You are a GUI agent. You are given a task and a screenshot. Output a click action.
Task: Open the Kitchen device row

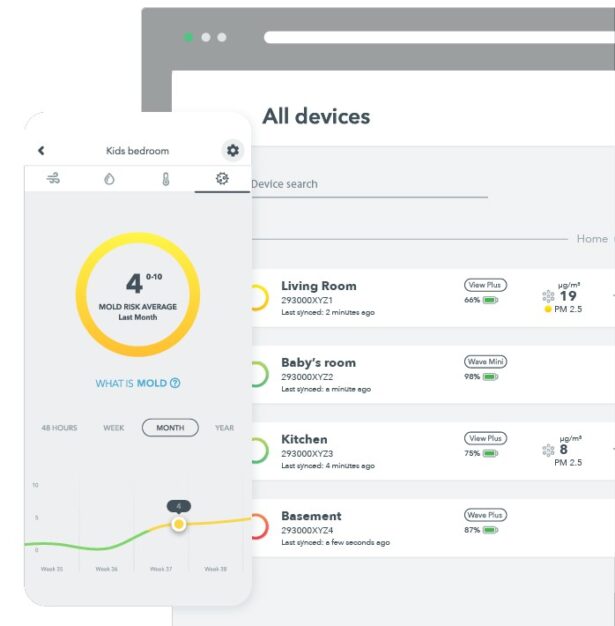tap(433, 451)
